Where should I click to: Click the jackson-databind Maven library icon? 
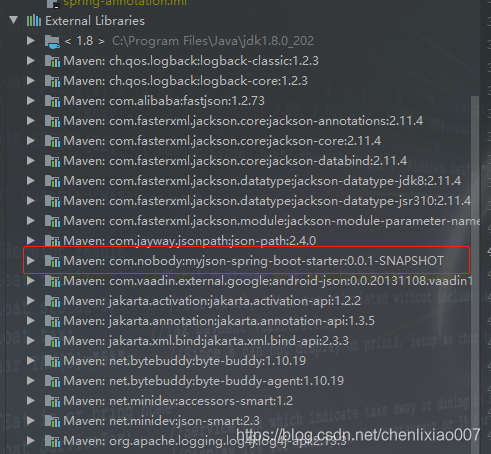click(52, 161)
